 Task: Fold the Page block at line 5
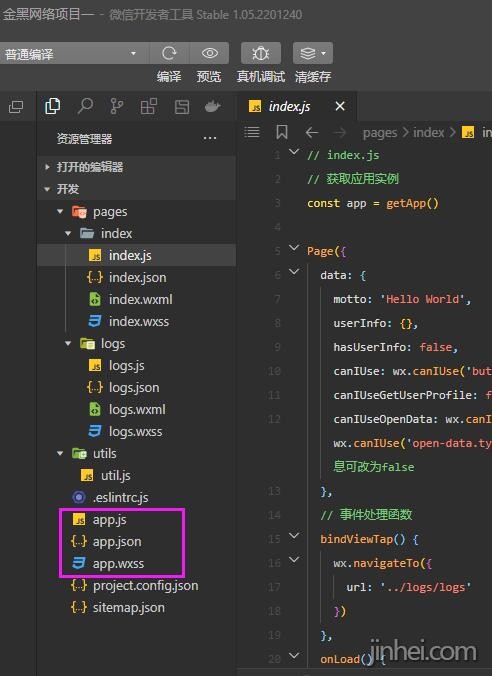click(294, 248)
